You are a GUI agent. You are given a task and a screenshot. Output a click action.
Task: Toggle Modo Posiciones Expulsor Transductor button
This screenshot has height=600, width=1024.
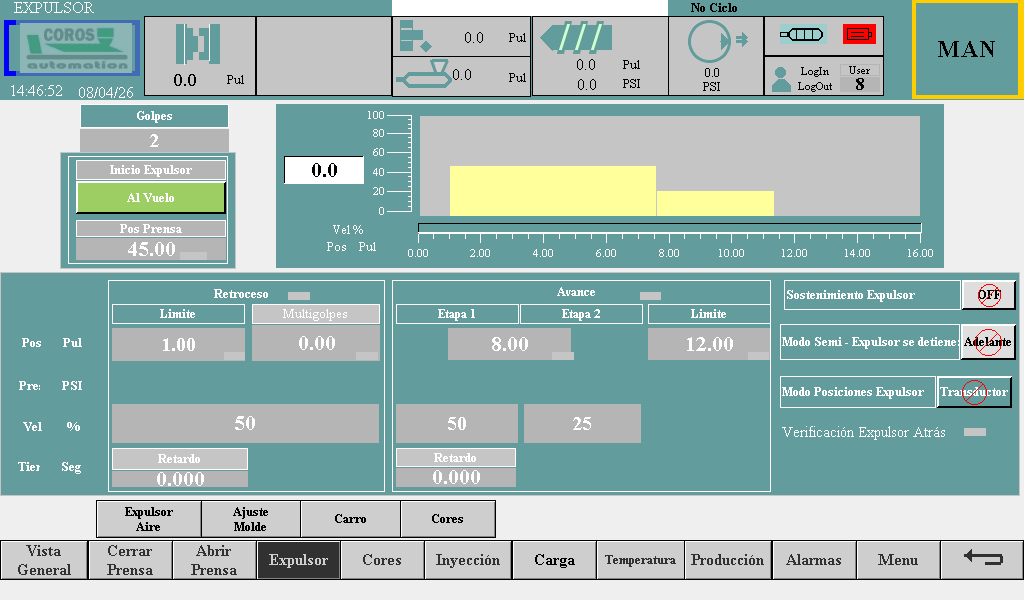click(974, 392)
